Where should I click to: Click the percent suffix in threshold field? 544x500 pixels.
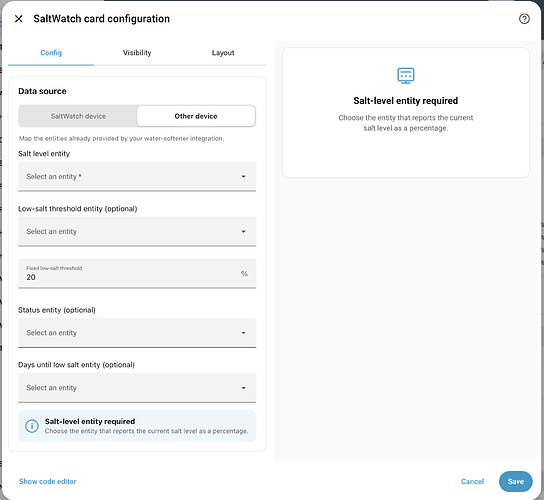244,274
